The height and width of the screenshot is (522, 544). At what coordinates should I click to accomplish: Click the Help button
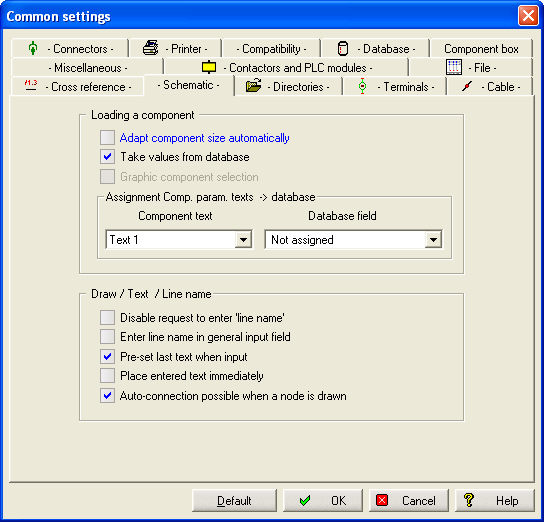[x=494, y=500]
